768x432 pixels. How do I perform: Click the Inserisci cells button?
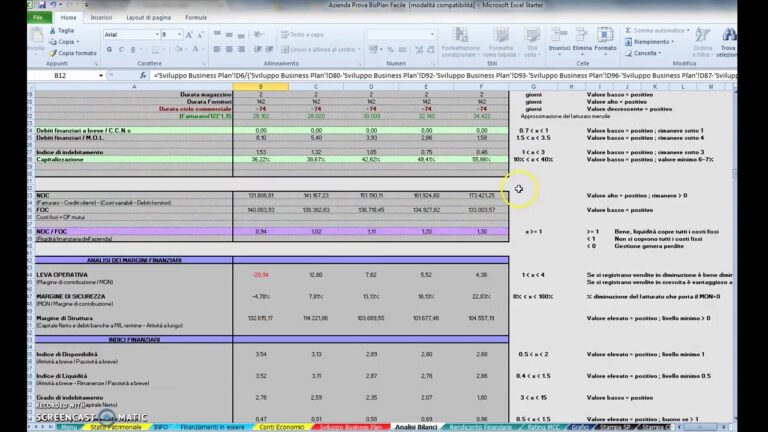(559, 42)
